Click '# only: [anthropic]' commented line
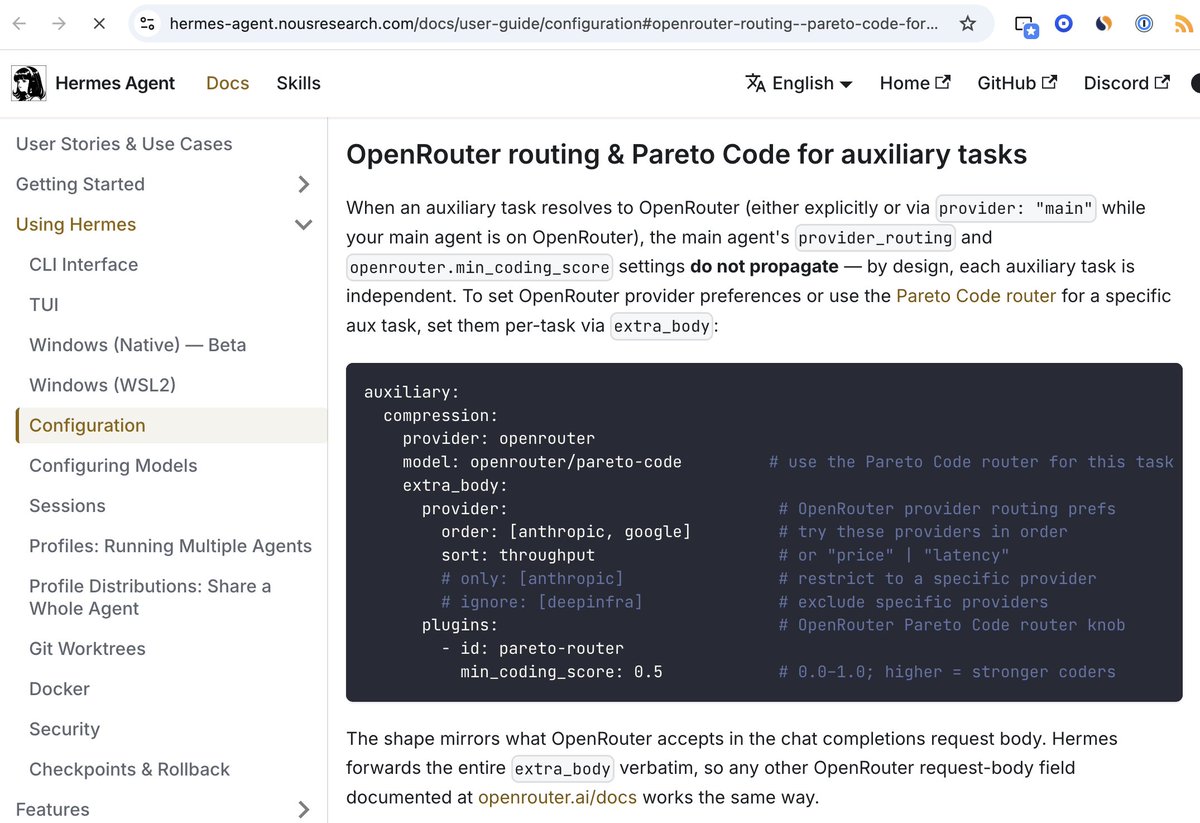The image size is (1200, 823). (532, 578)
